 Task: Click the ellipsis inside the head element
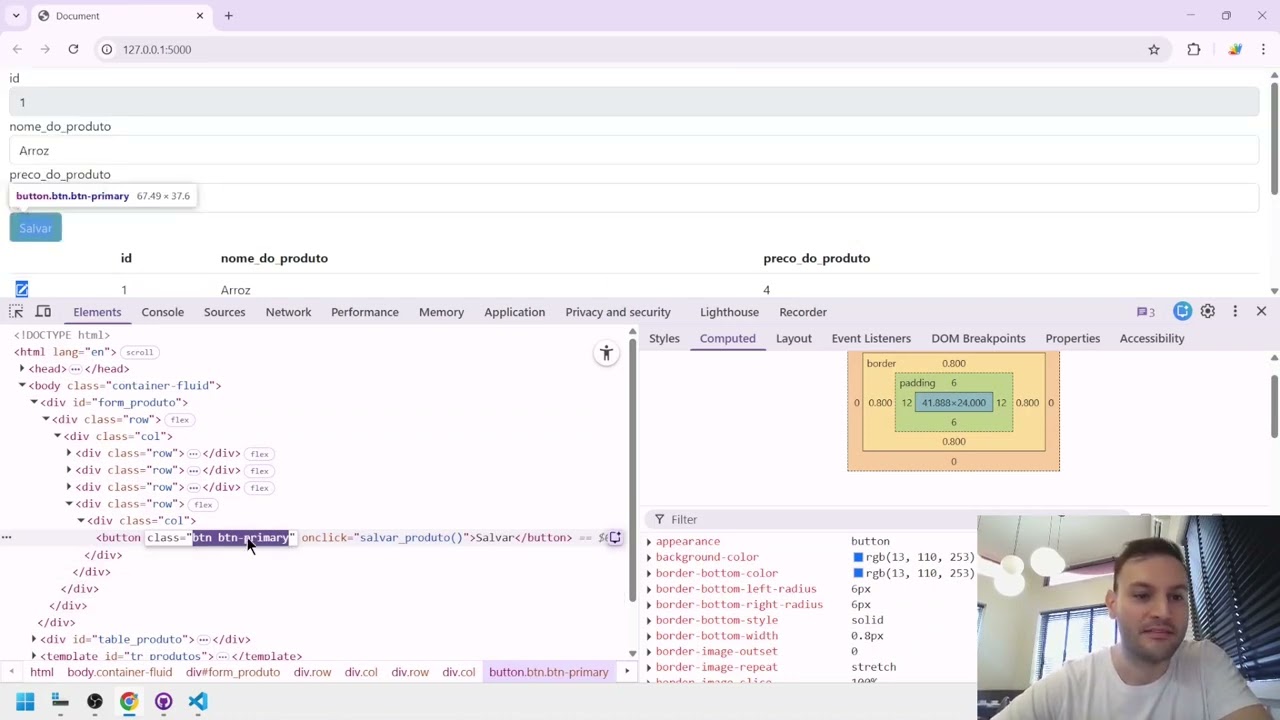pyautogui.click(x=75, y=369)
